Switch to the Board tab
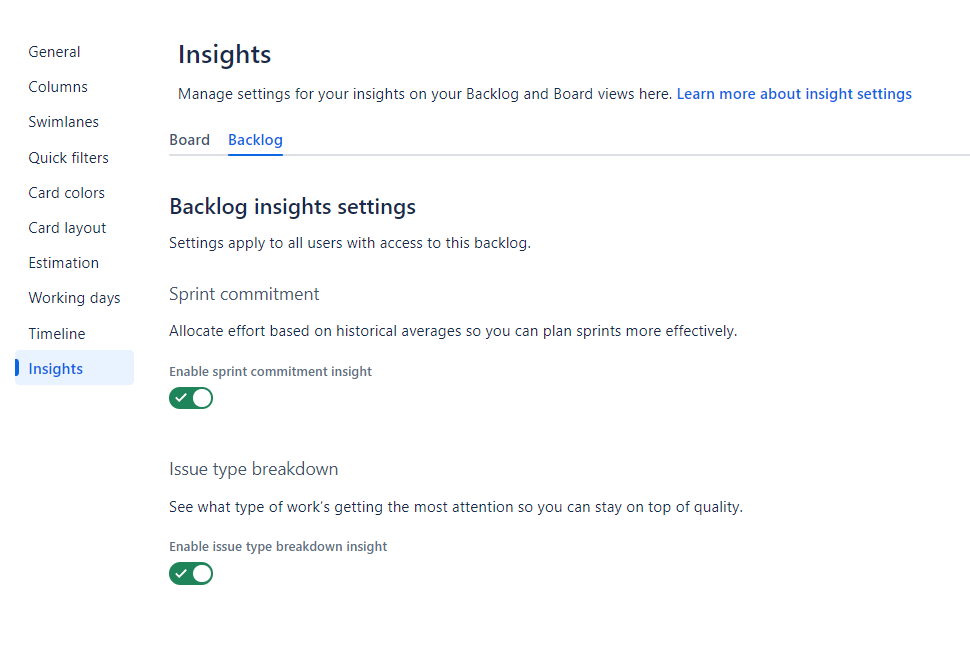The image size is (970, 661). click(189, 140)
